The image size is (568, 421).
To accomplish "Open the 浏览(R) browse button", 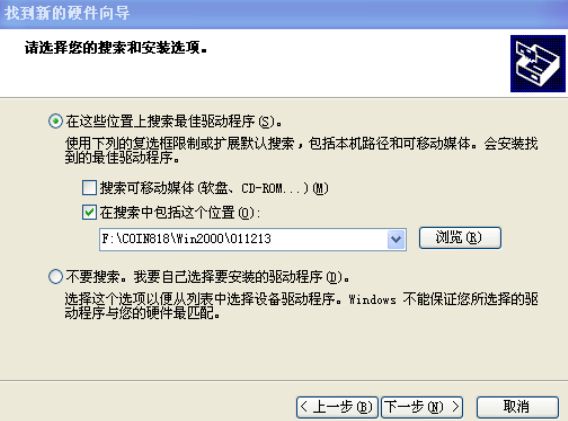I will tap(460, 238).
